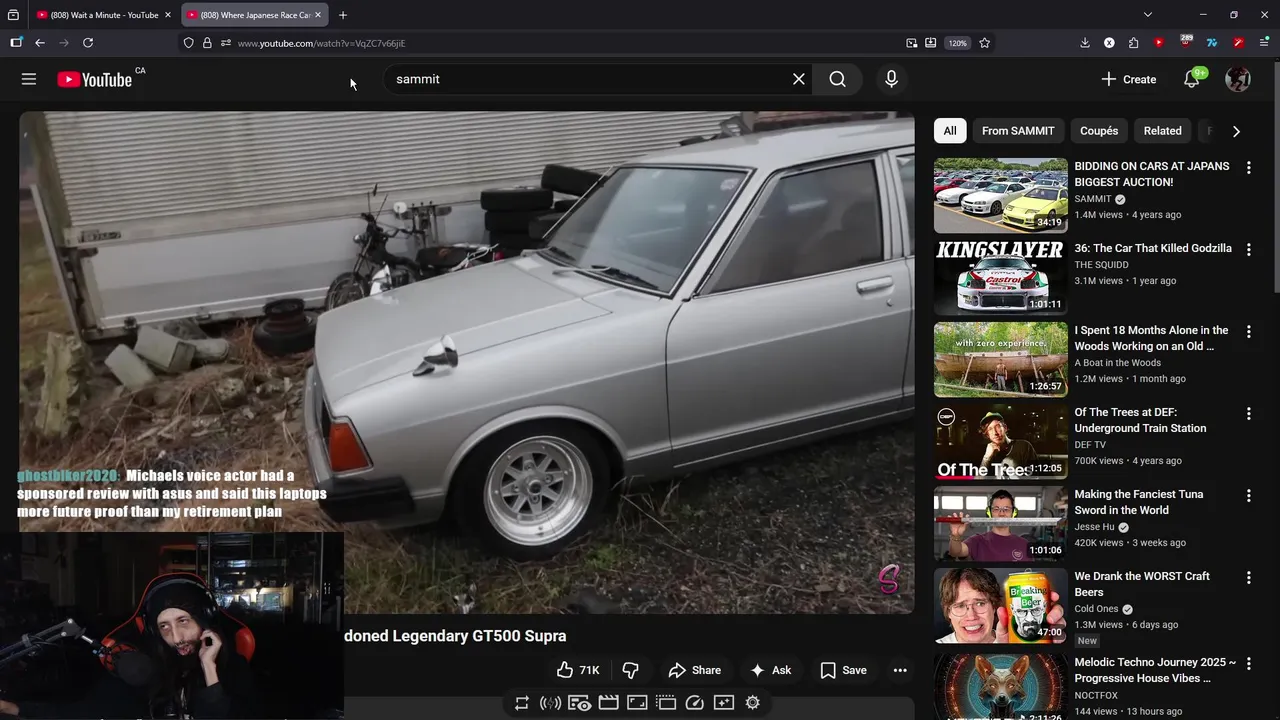Like the video with 71K likes
The image size is (1280, 720).
[578, 670]
